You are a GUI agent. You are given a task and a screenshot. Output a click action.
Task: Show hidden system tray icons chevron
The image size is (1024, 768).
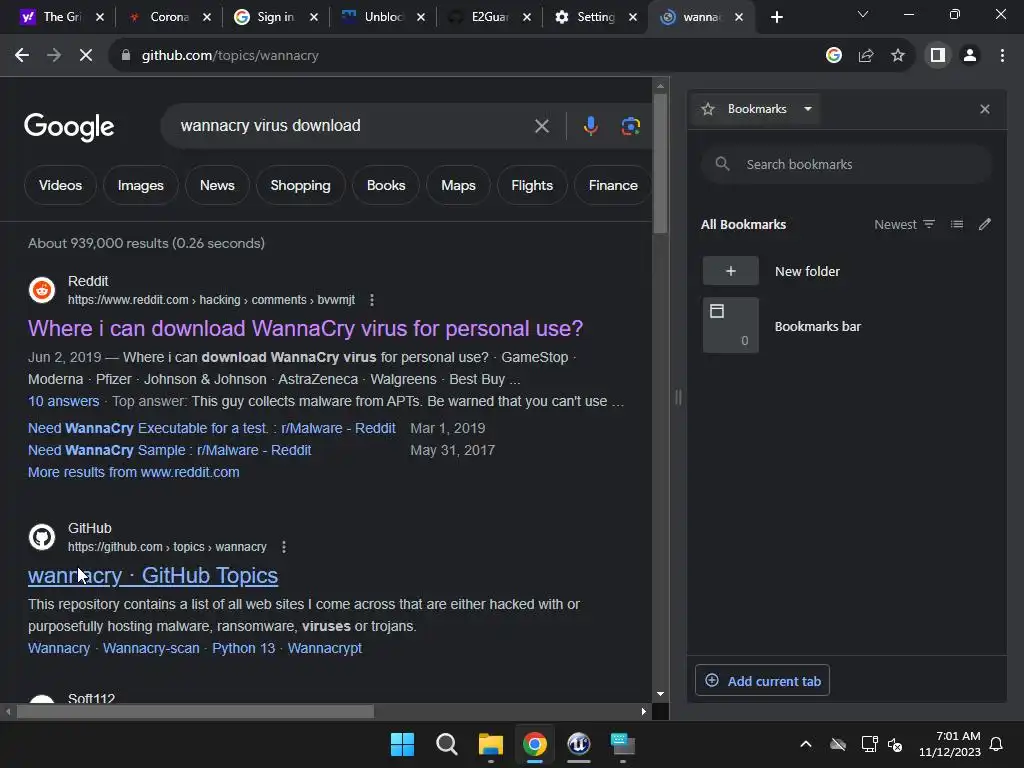[x=806, y=744]
